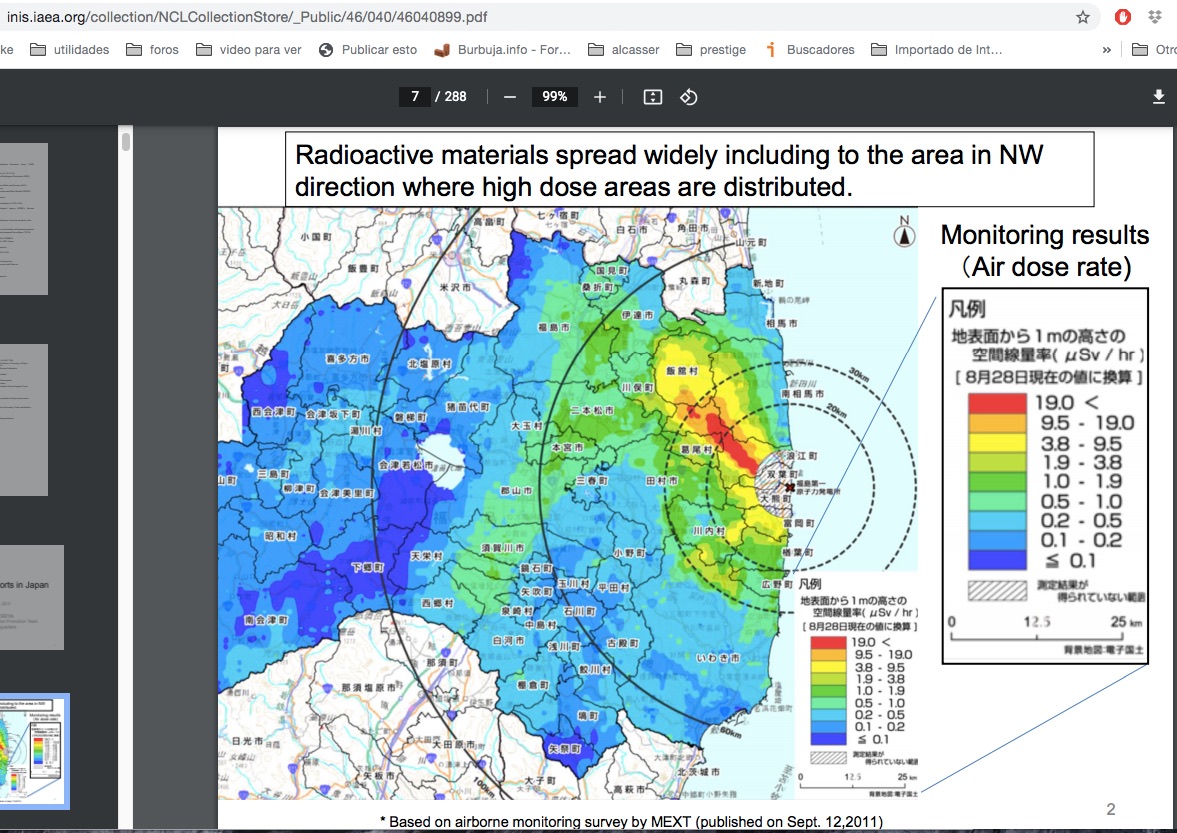Click the zoom out minus icon
Screen dimensions: 1177x833
coord(510,97)
